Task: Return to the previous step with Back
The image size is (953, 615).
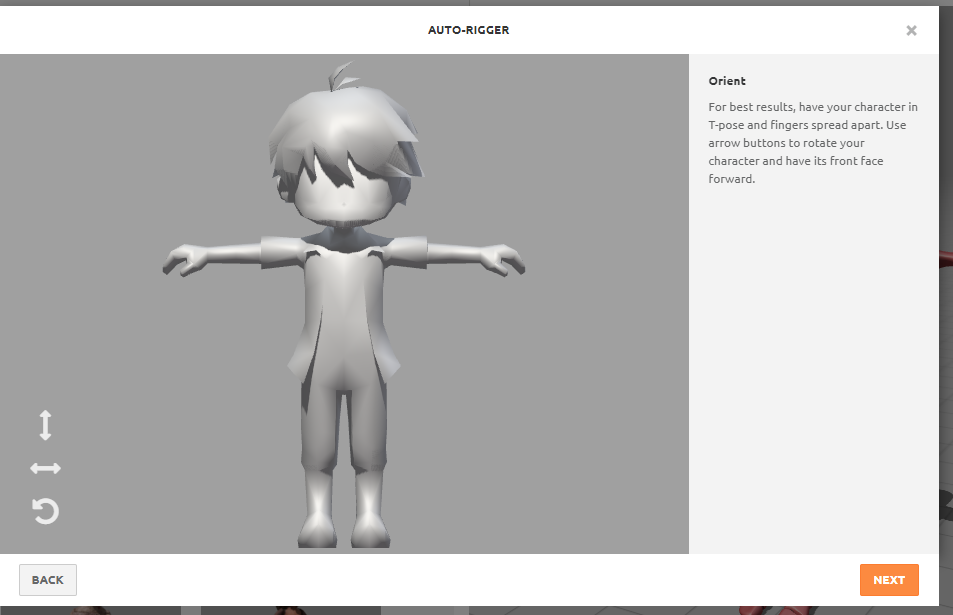Action: pos(47,580)
